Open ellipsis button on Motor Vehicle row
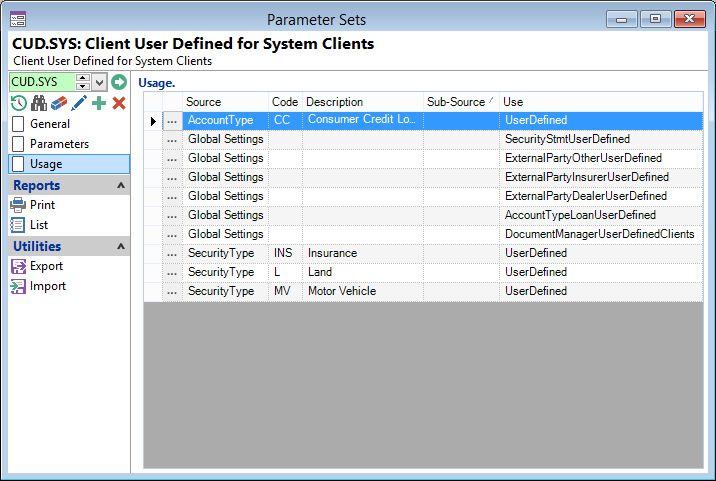716x481 pixels. pyautogui.click(x=172, y=292)
